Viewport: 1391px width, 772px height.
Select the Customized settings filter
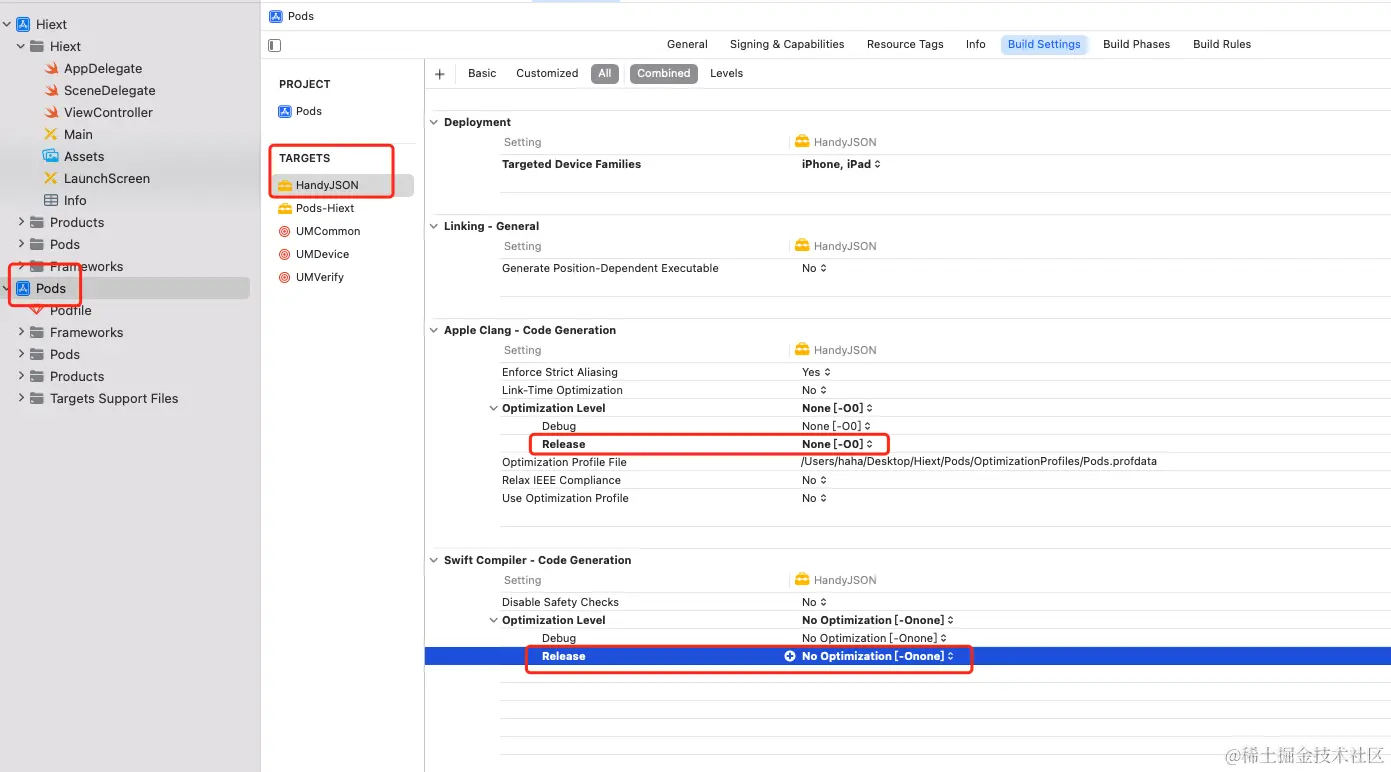547,73
